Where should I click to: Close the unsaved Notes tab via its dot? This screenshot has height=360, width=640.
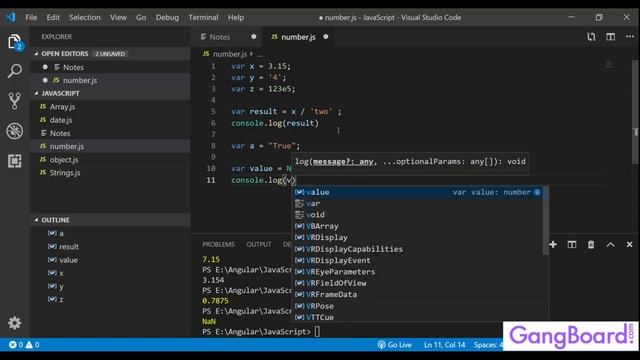[x=253, y=36]
